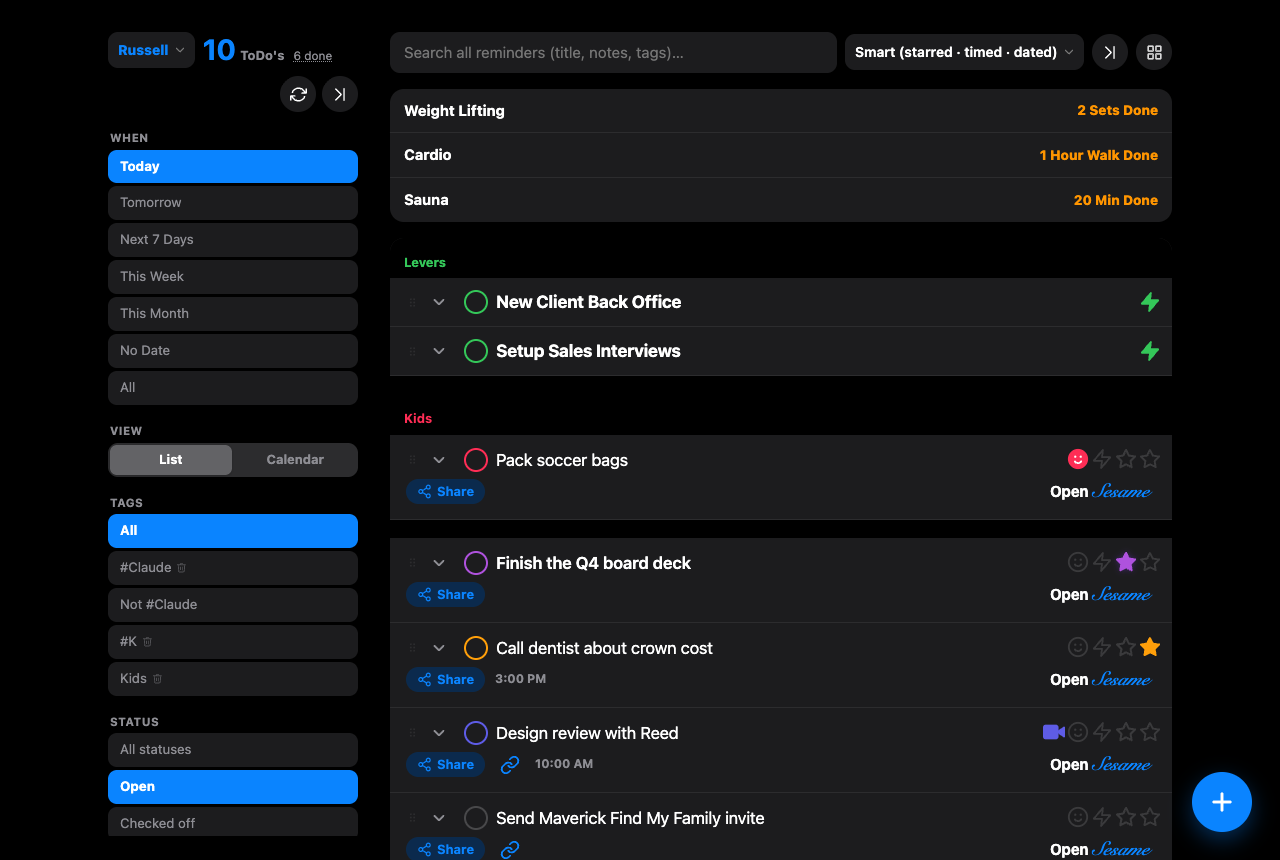The image size is (1280, 860).
Task: Click the blue plus add button
Action: 1222,802
